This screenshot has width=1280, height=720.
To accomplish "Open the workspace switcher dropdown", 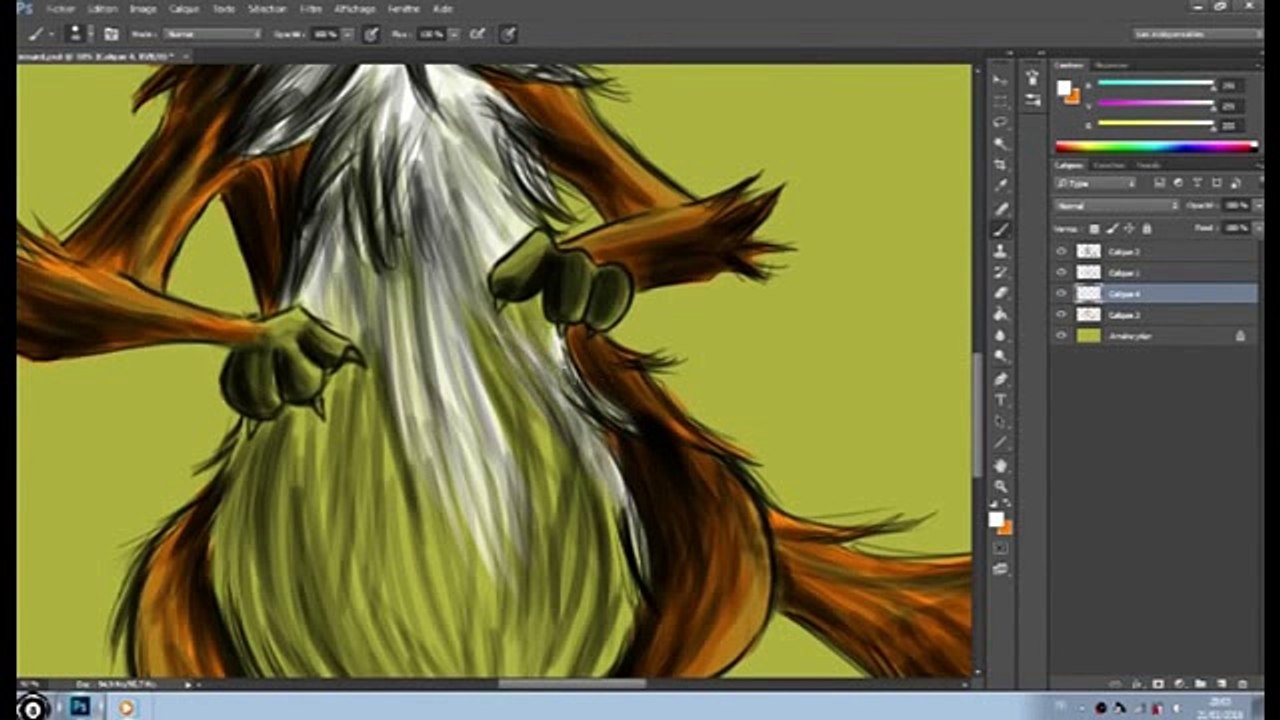I will [1197, 34].
